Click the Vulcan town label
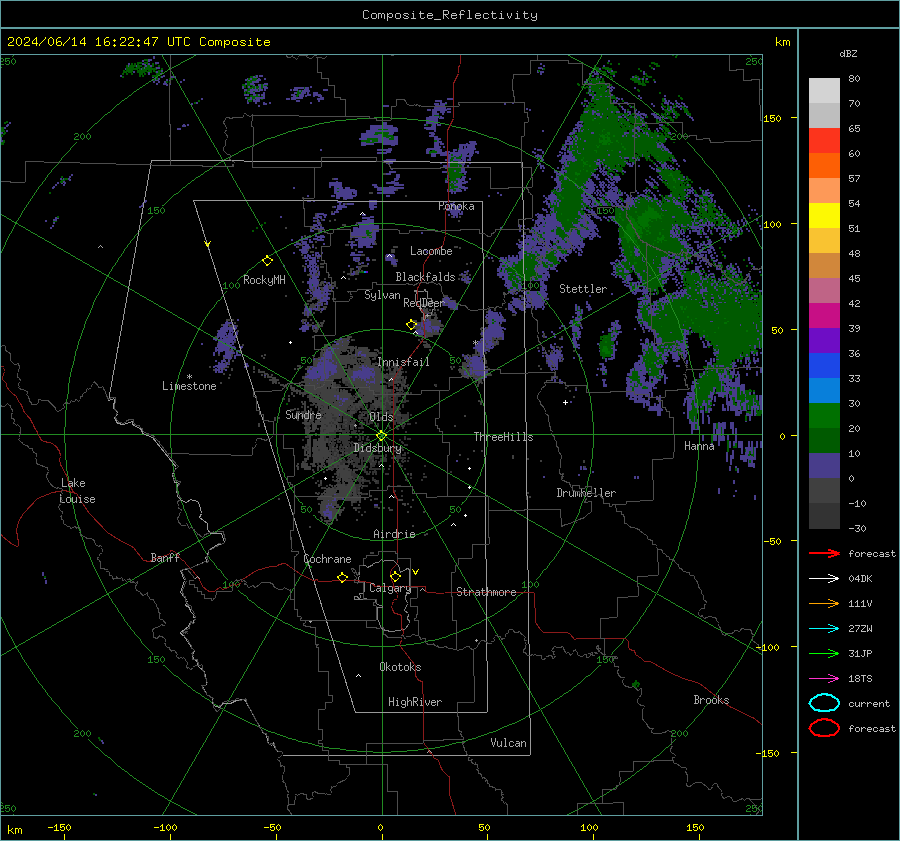This screenshot has width=900, height=841. [508, 743]
